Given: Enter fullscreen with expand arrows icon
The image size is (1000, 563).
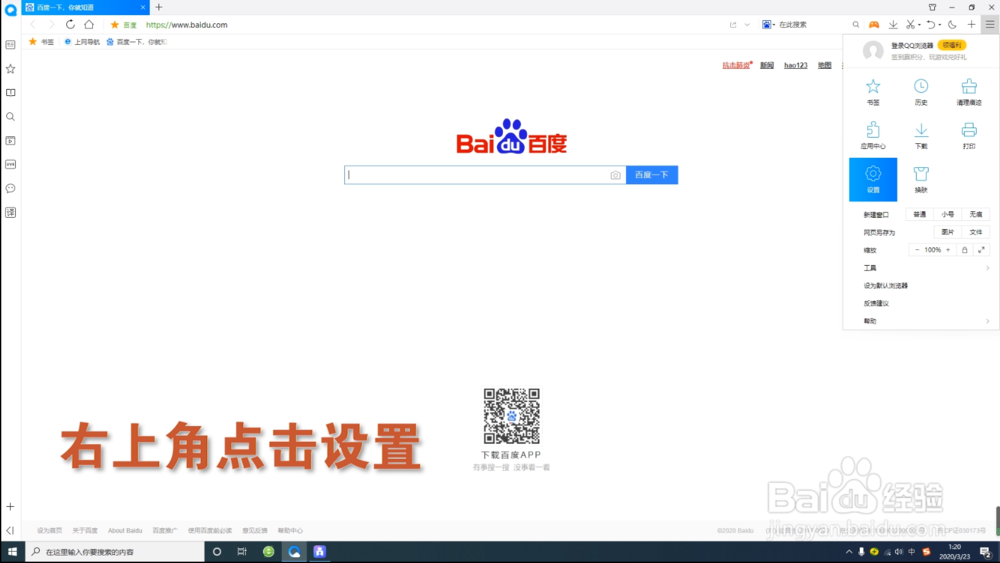Looking at the screenshot, I should pos(981,250).
